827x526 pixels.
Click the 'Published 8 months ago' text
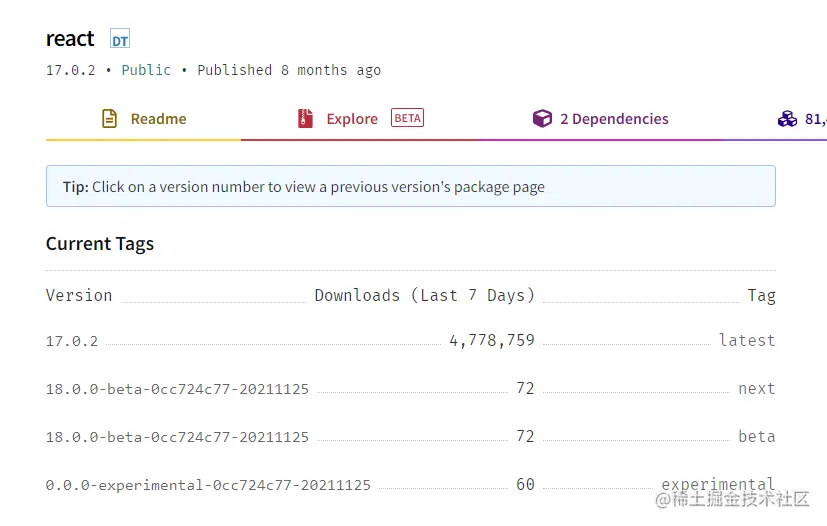pos(289,70)
